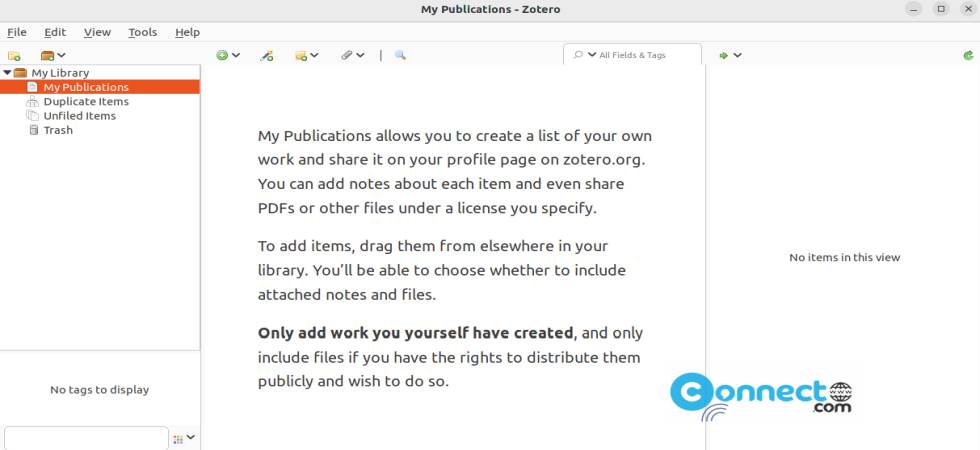Open the search mode dropdown arrow
The image size is (980, 450).
click(x=592, y=55)
